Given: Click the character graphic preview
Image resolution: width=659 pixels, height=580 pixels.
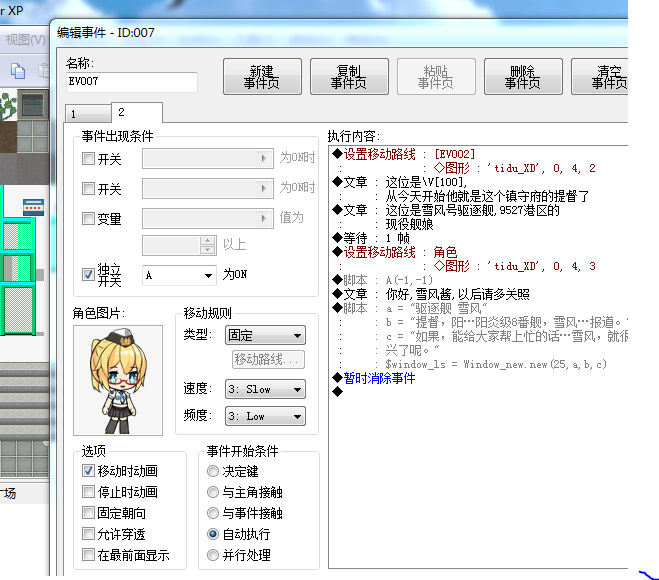Looking at the screenshot, I should pyautogui.click(x=118, y=380).
